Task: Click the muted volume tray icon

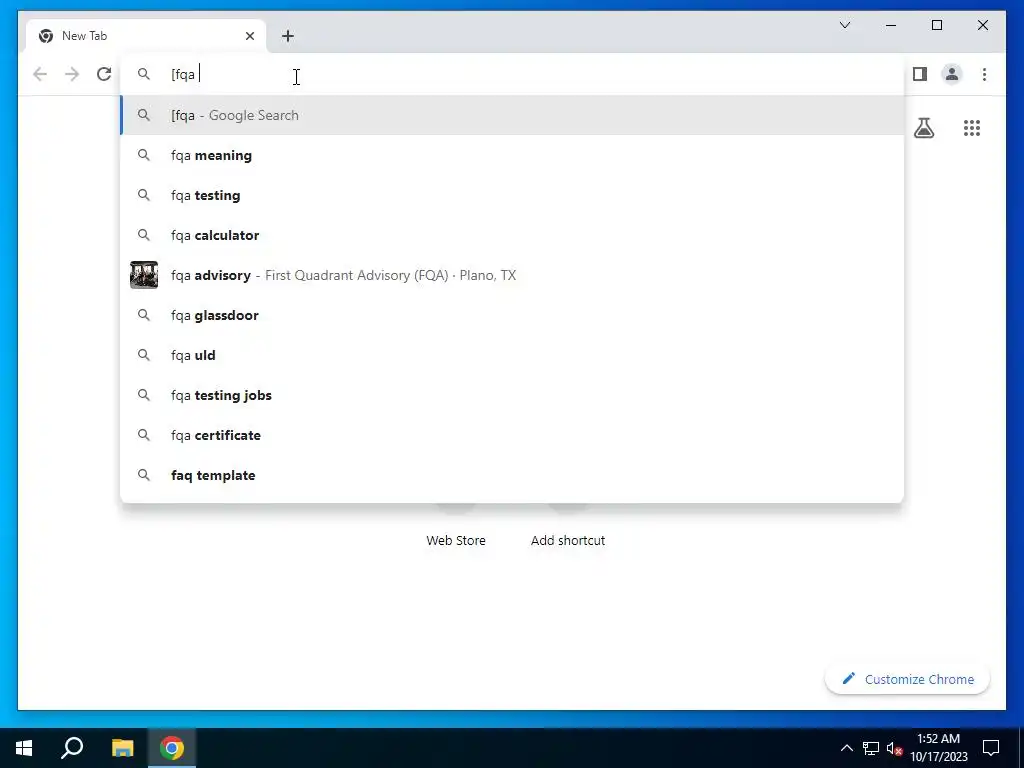Action: [x=895, y=748]
